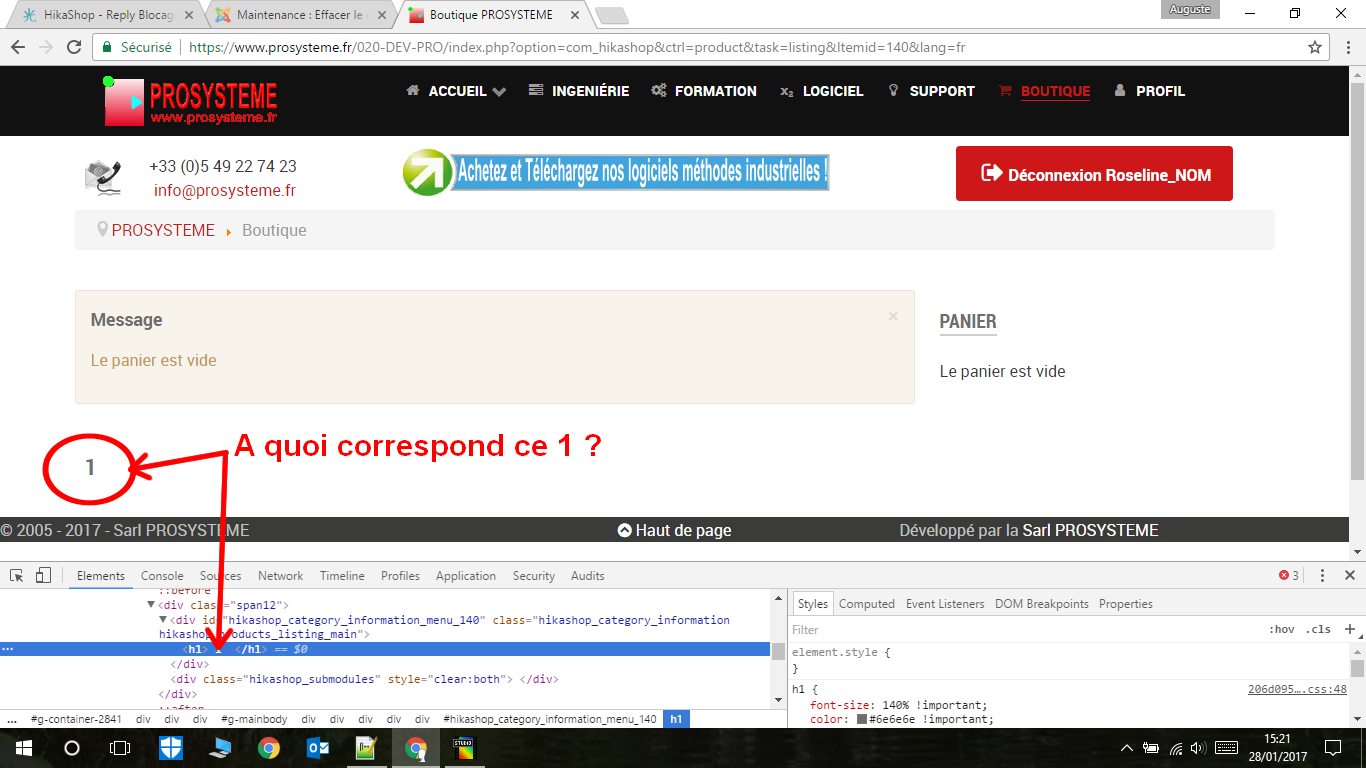Click the breadcrumb overflow ellipsis
This screenshot has height=768, width=1366.
click(11, 719)
